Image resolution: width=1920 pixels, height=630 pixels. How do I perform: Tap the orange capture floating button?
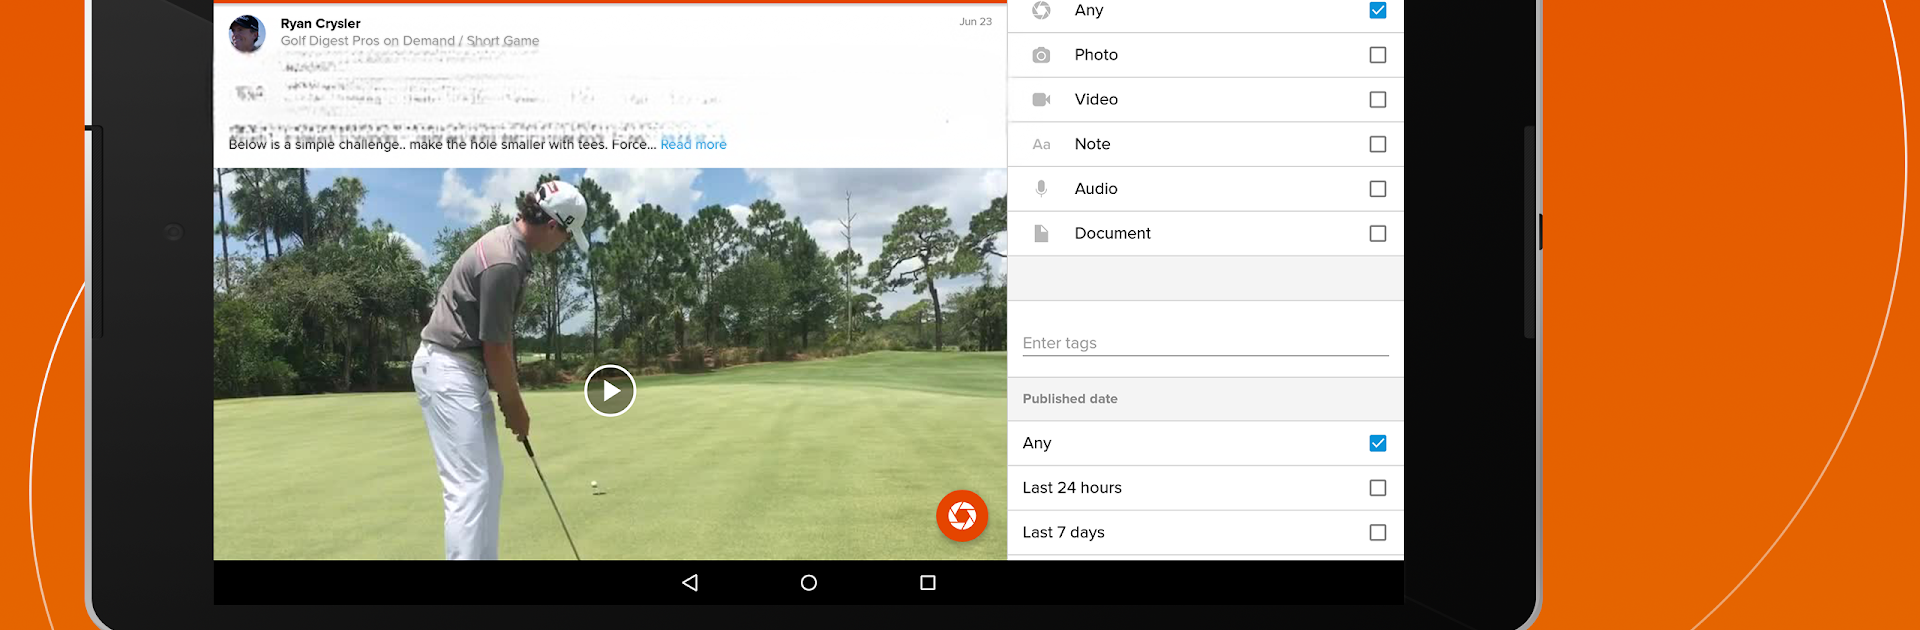962,515
